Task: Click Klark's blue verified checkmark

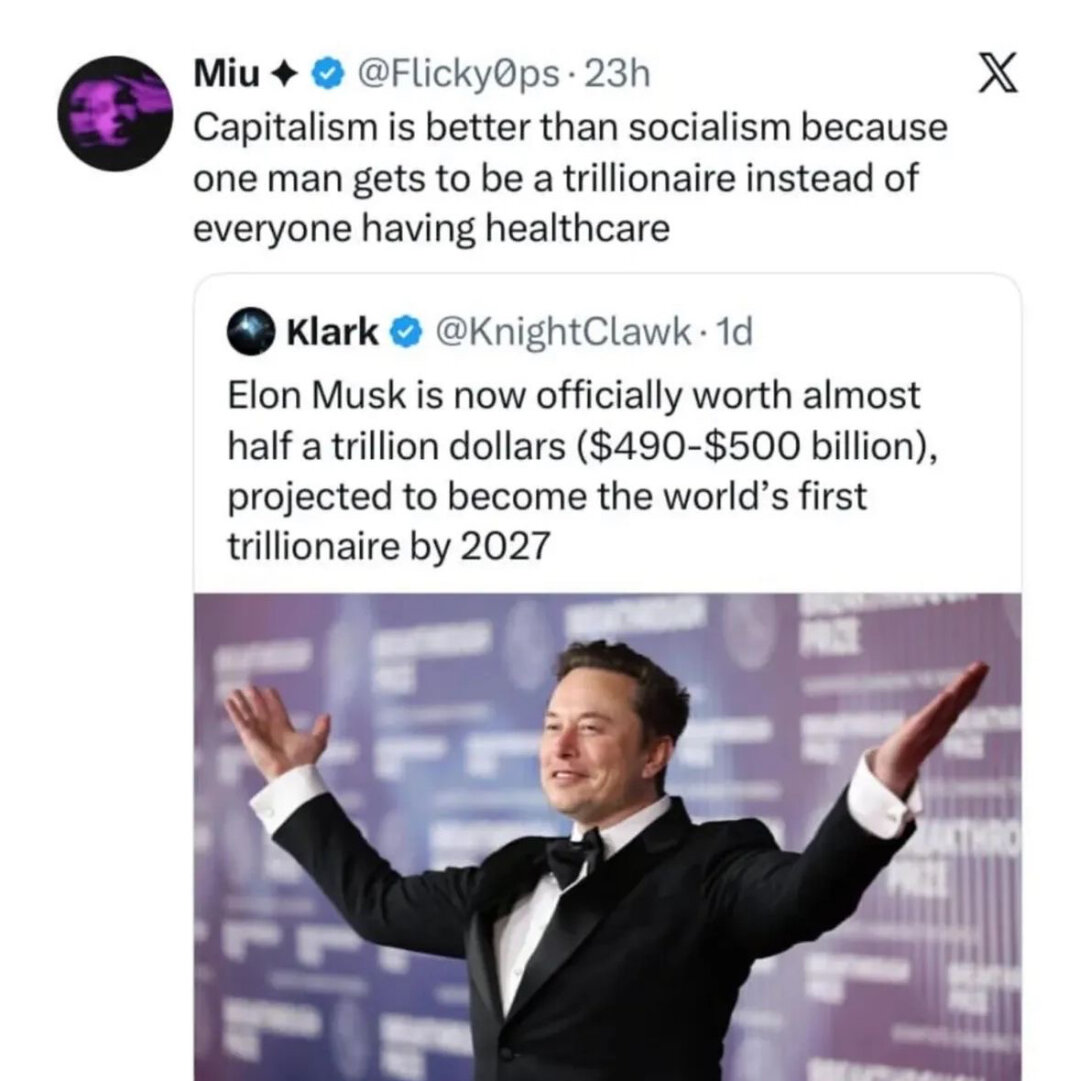Action: [403, 331]
